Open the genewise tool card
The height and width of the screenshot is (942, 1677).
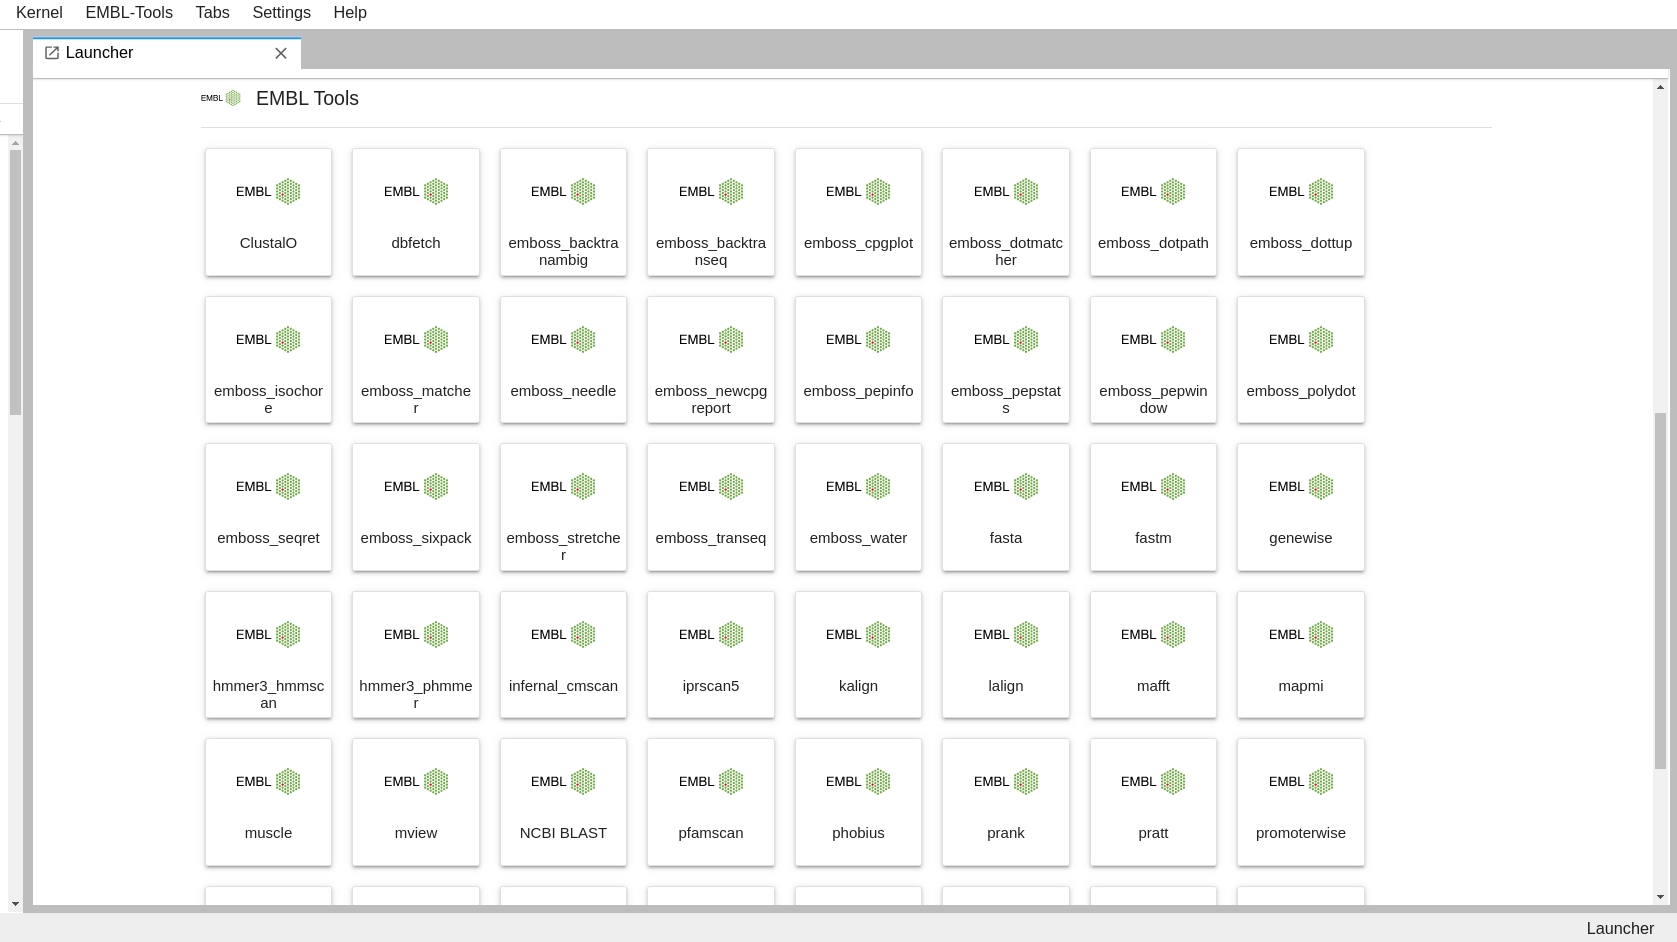coord(1301,507)
